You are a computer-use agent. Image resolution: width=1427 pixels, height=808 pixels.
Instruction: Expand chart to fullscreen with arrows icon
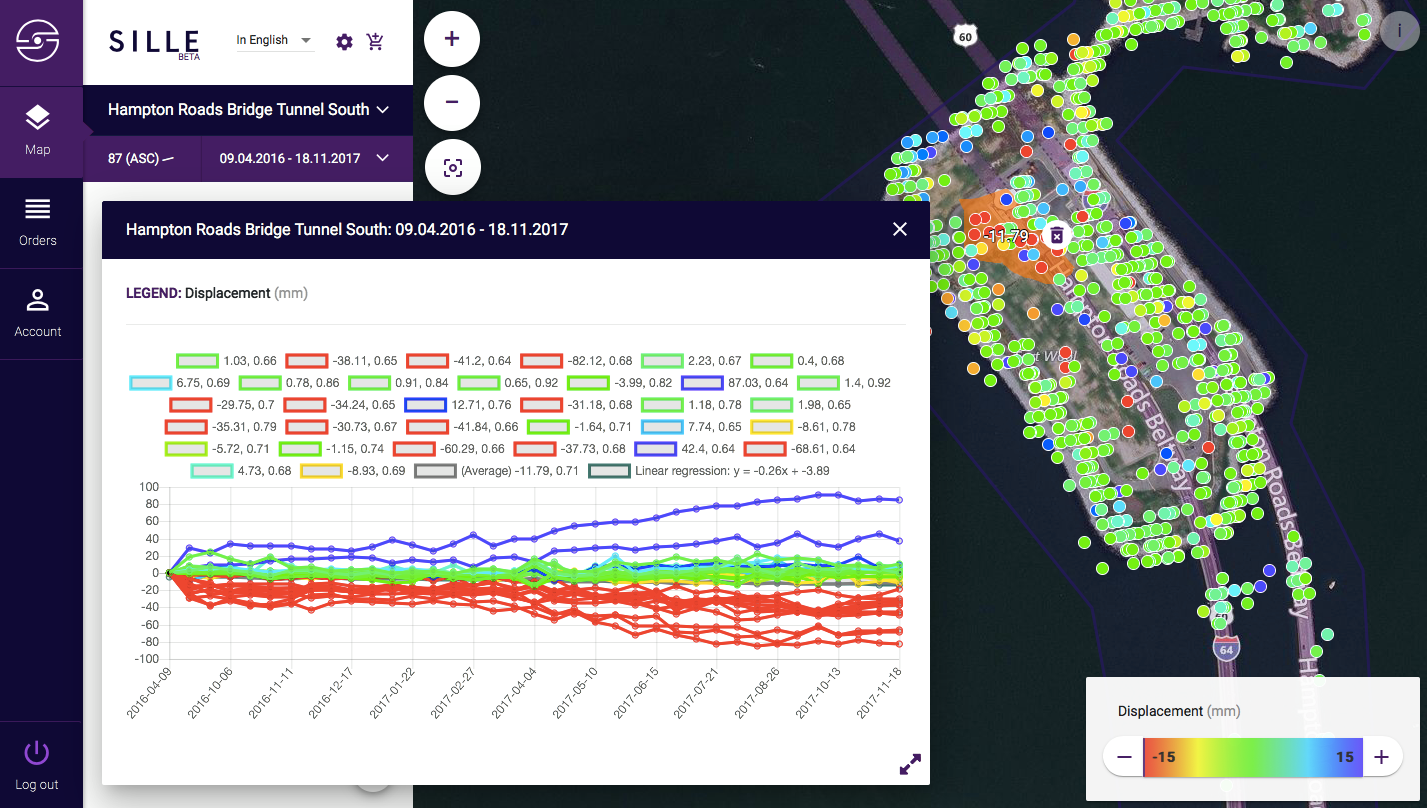point(910,764)
